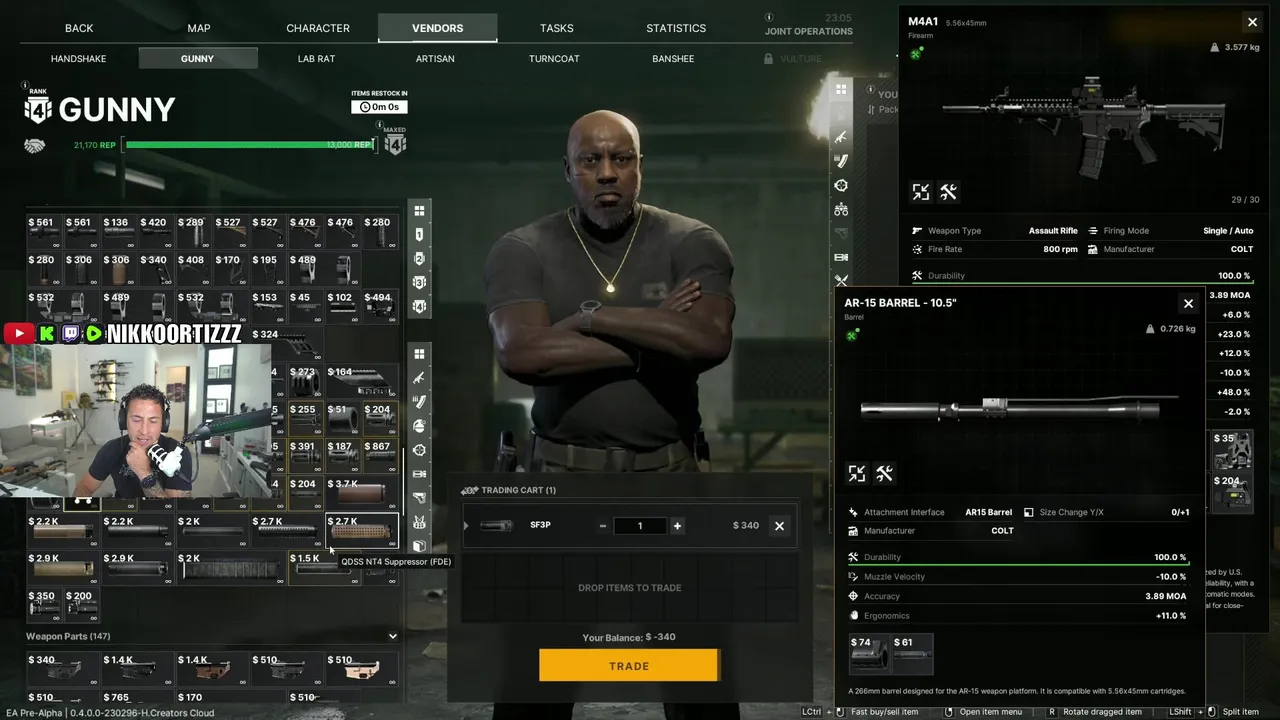Image resolution: width=1280 pixels, height=720 pixels.
Task: Remove SF3P from trading cart
Action: tap(779, 525)
